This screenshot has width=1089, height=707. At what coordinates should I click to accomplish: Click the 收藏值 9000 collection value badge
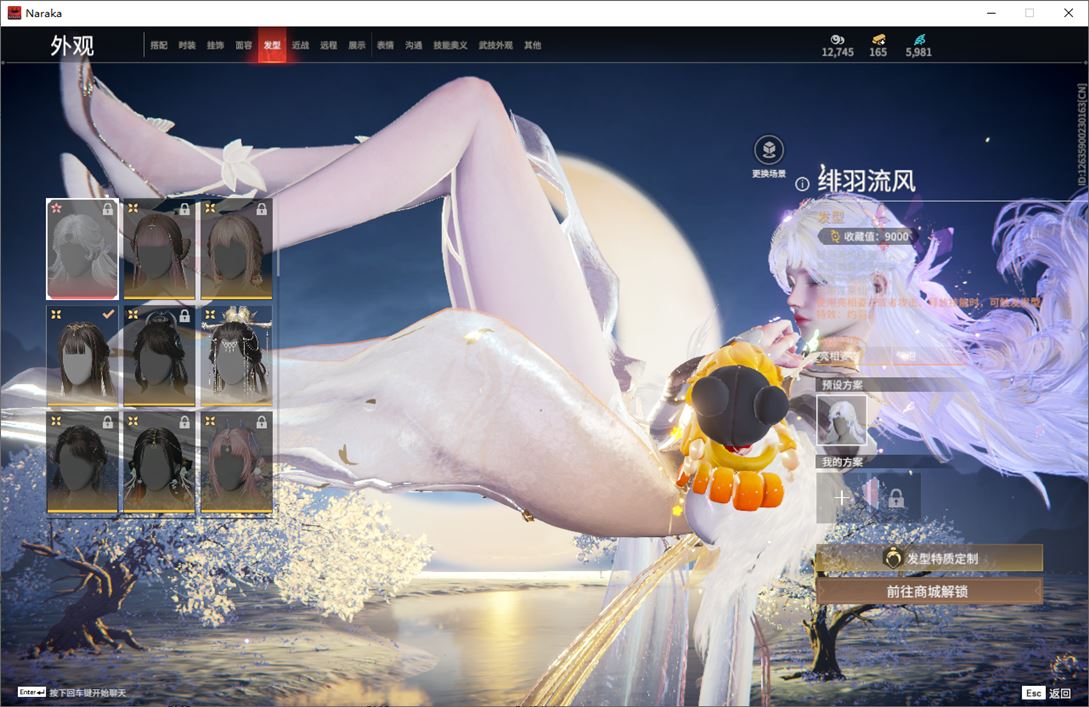[x=868, y=236]
